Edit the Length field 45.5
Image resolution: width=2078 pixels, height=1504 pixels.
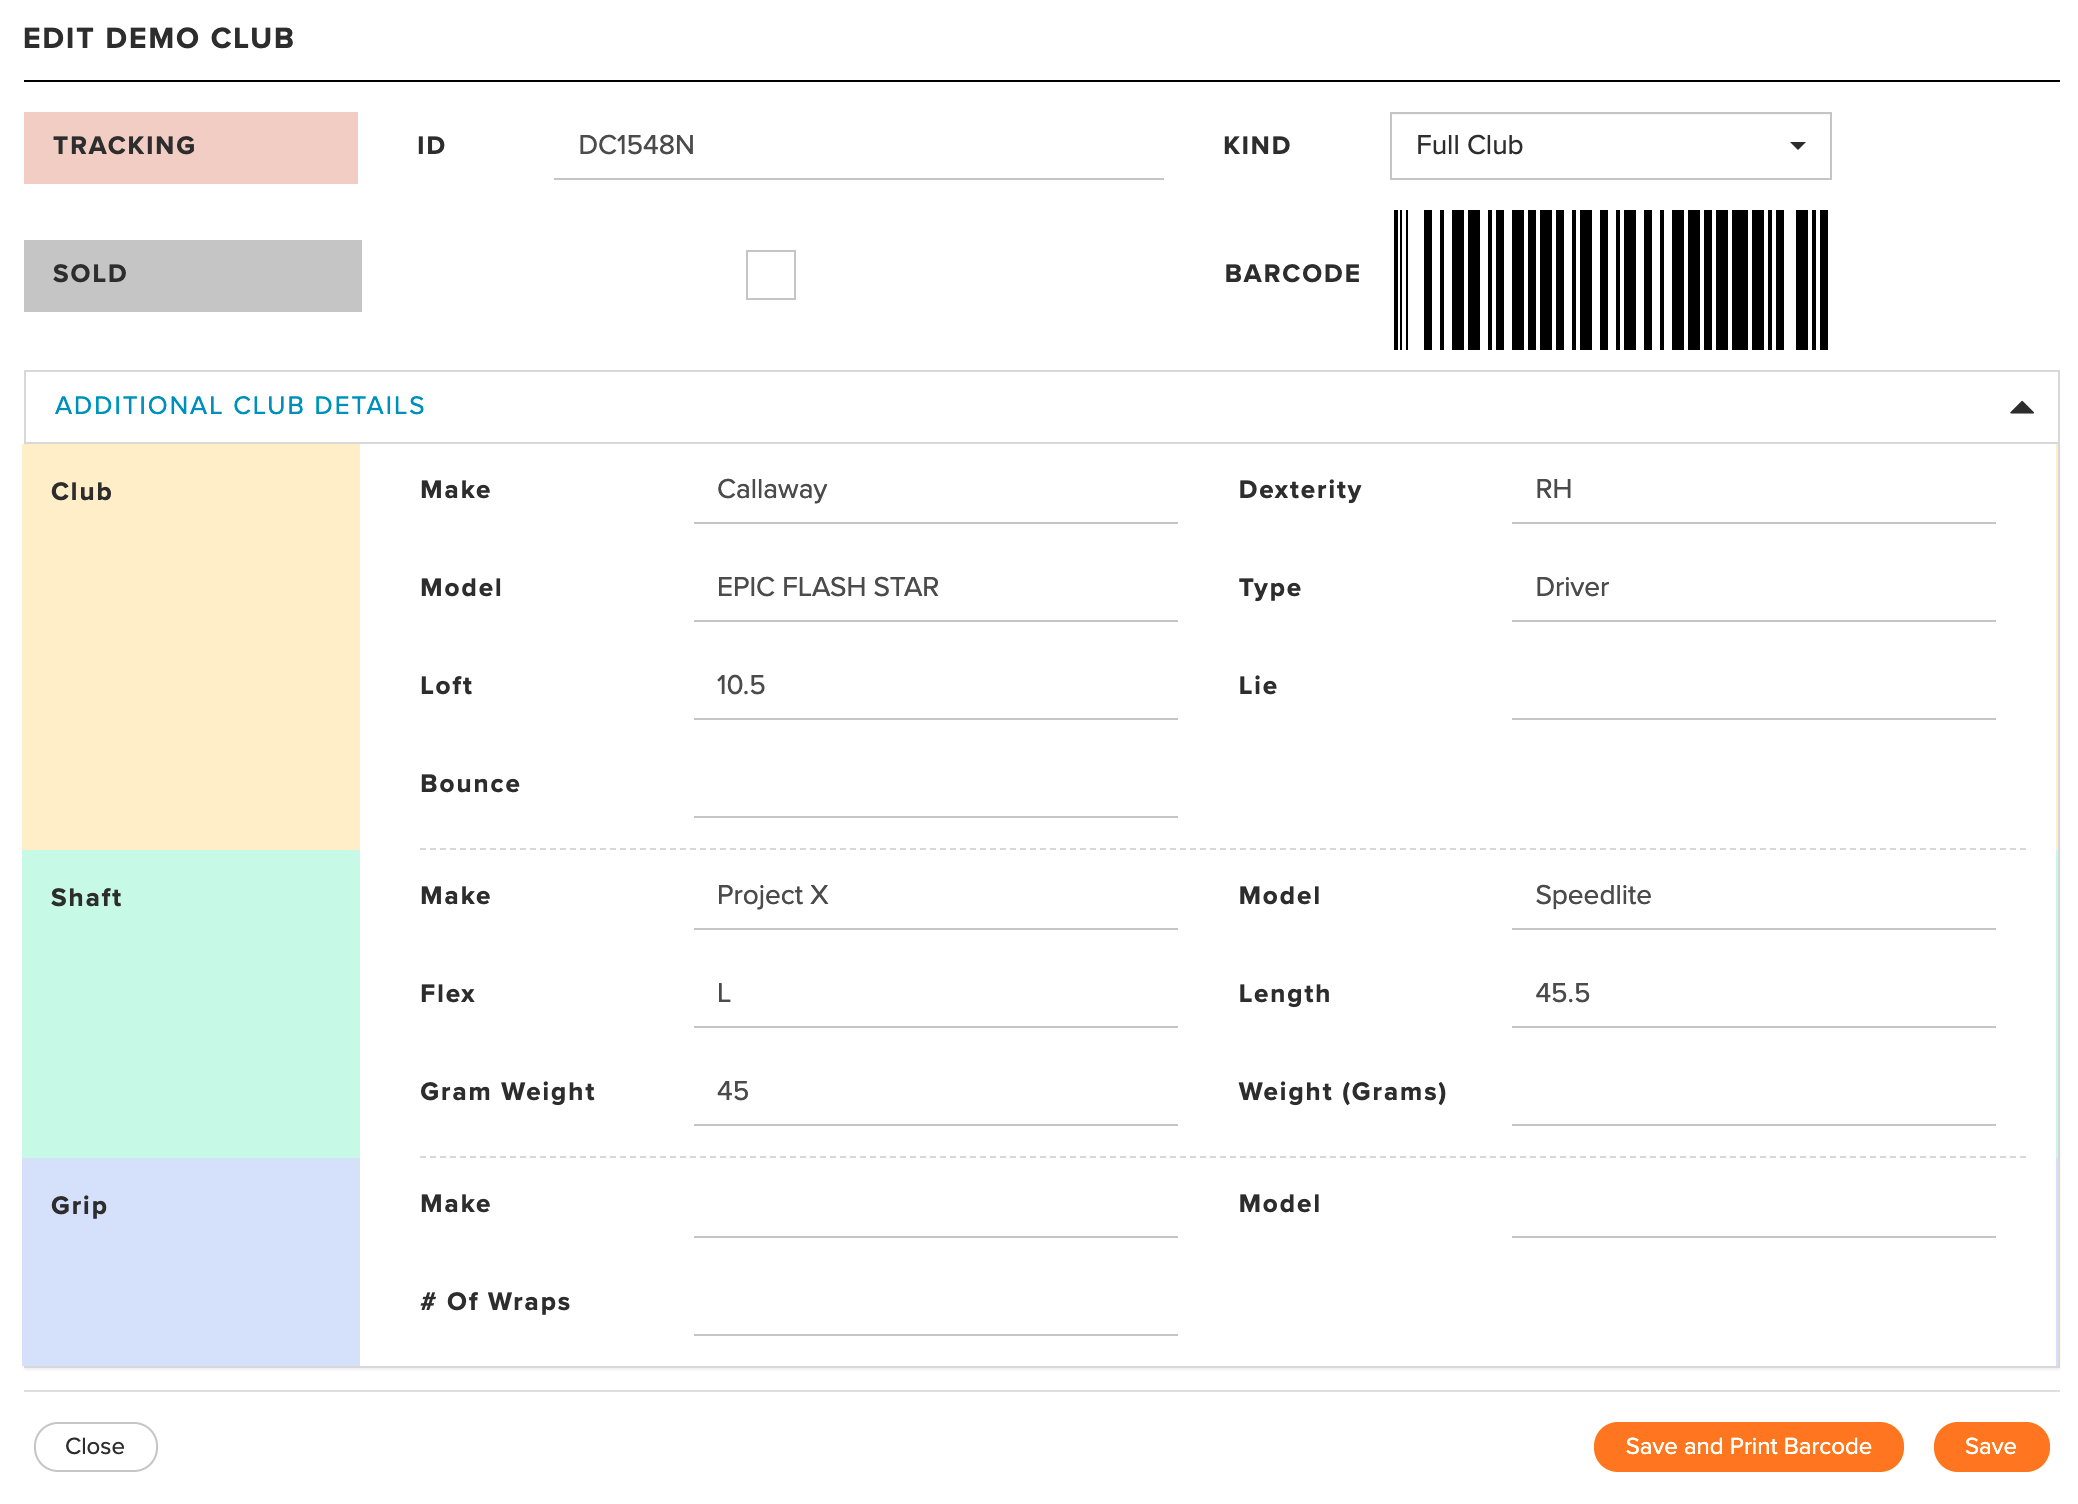1753,994
